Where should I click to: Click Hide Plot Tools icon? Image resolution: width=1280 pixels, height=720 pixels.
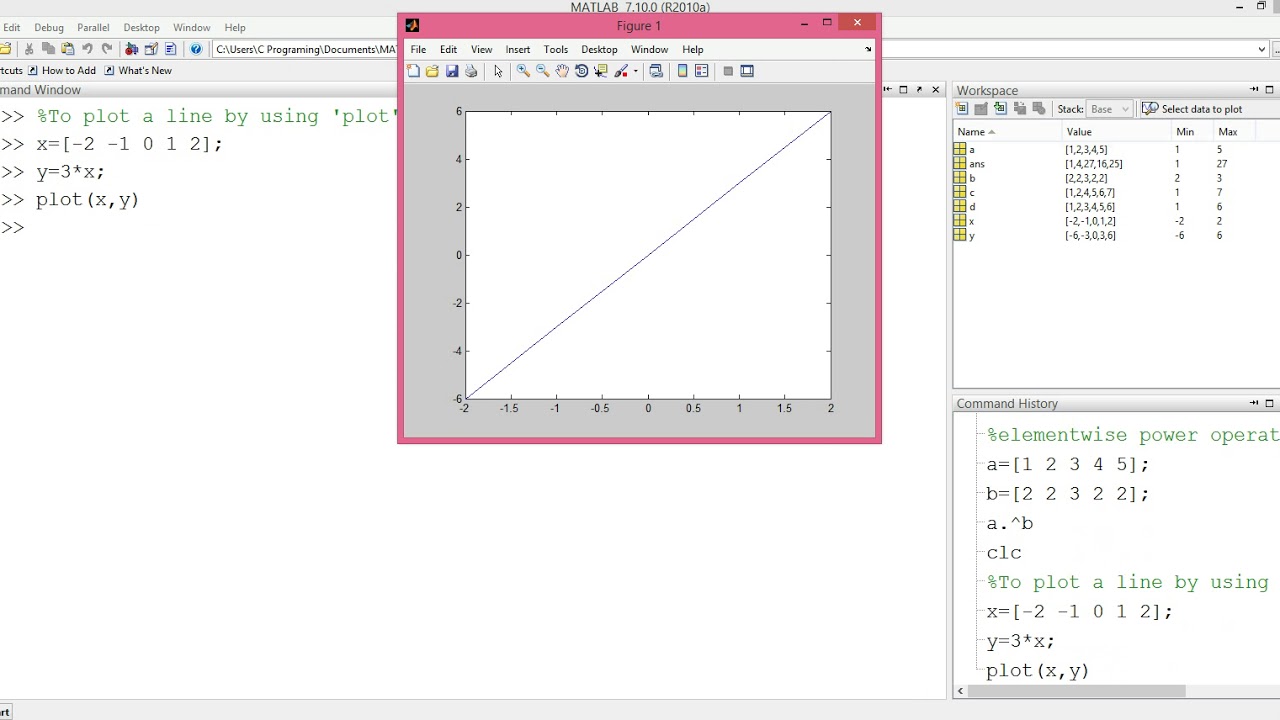pos(728,71)
